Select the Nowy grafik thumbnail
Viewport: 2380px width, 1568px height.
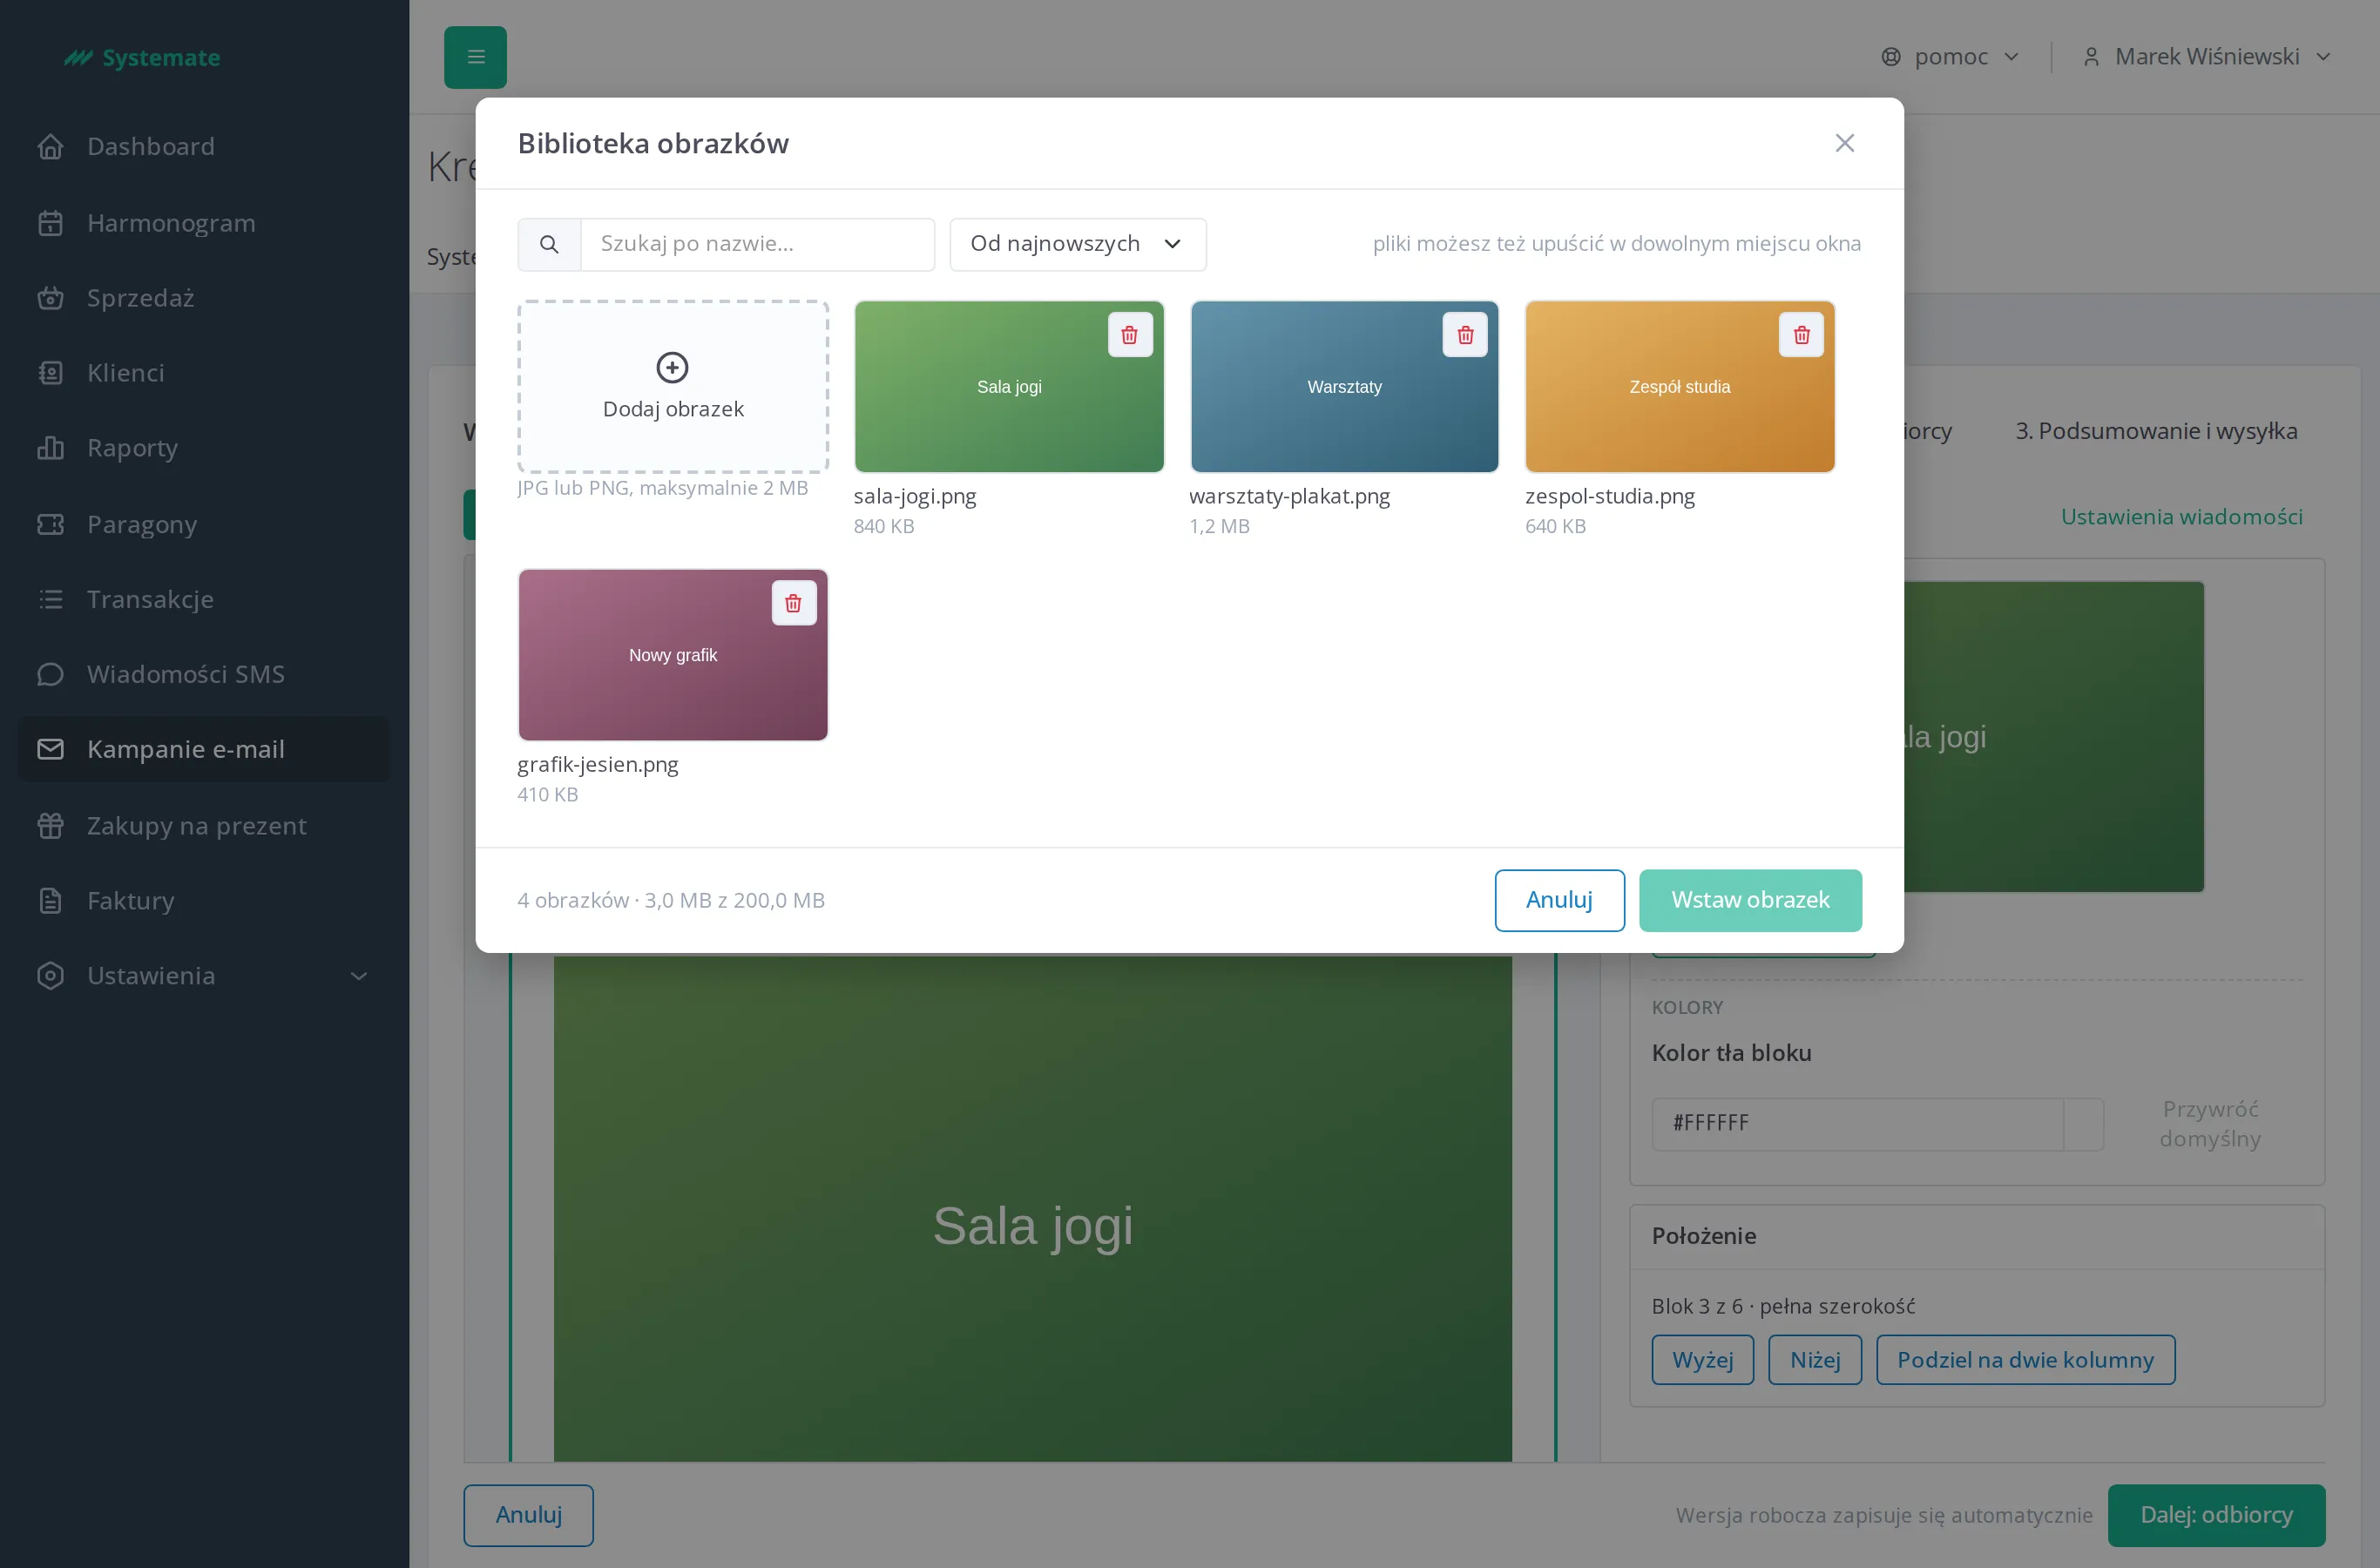click(673, 655)
